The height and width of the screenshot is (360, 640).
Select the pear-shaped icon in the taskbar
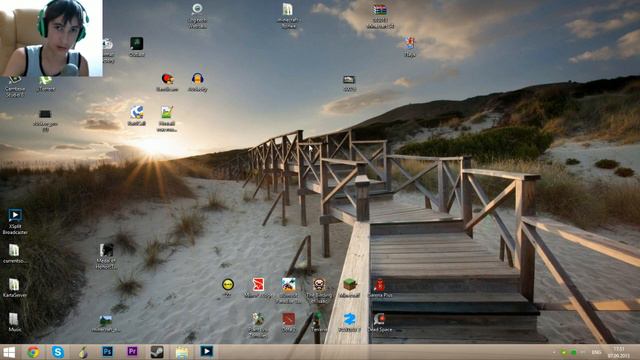point(83,352)
